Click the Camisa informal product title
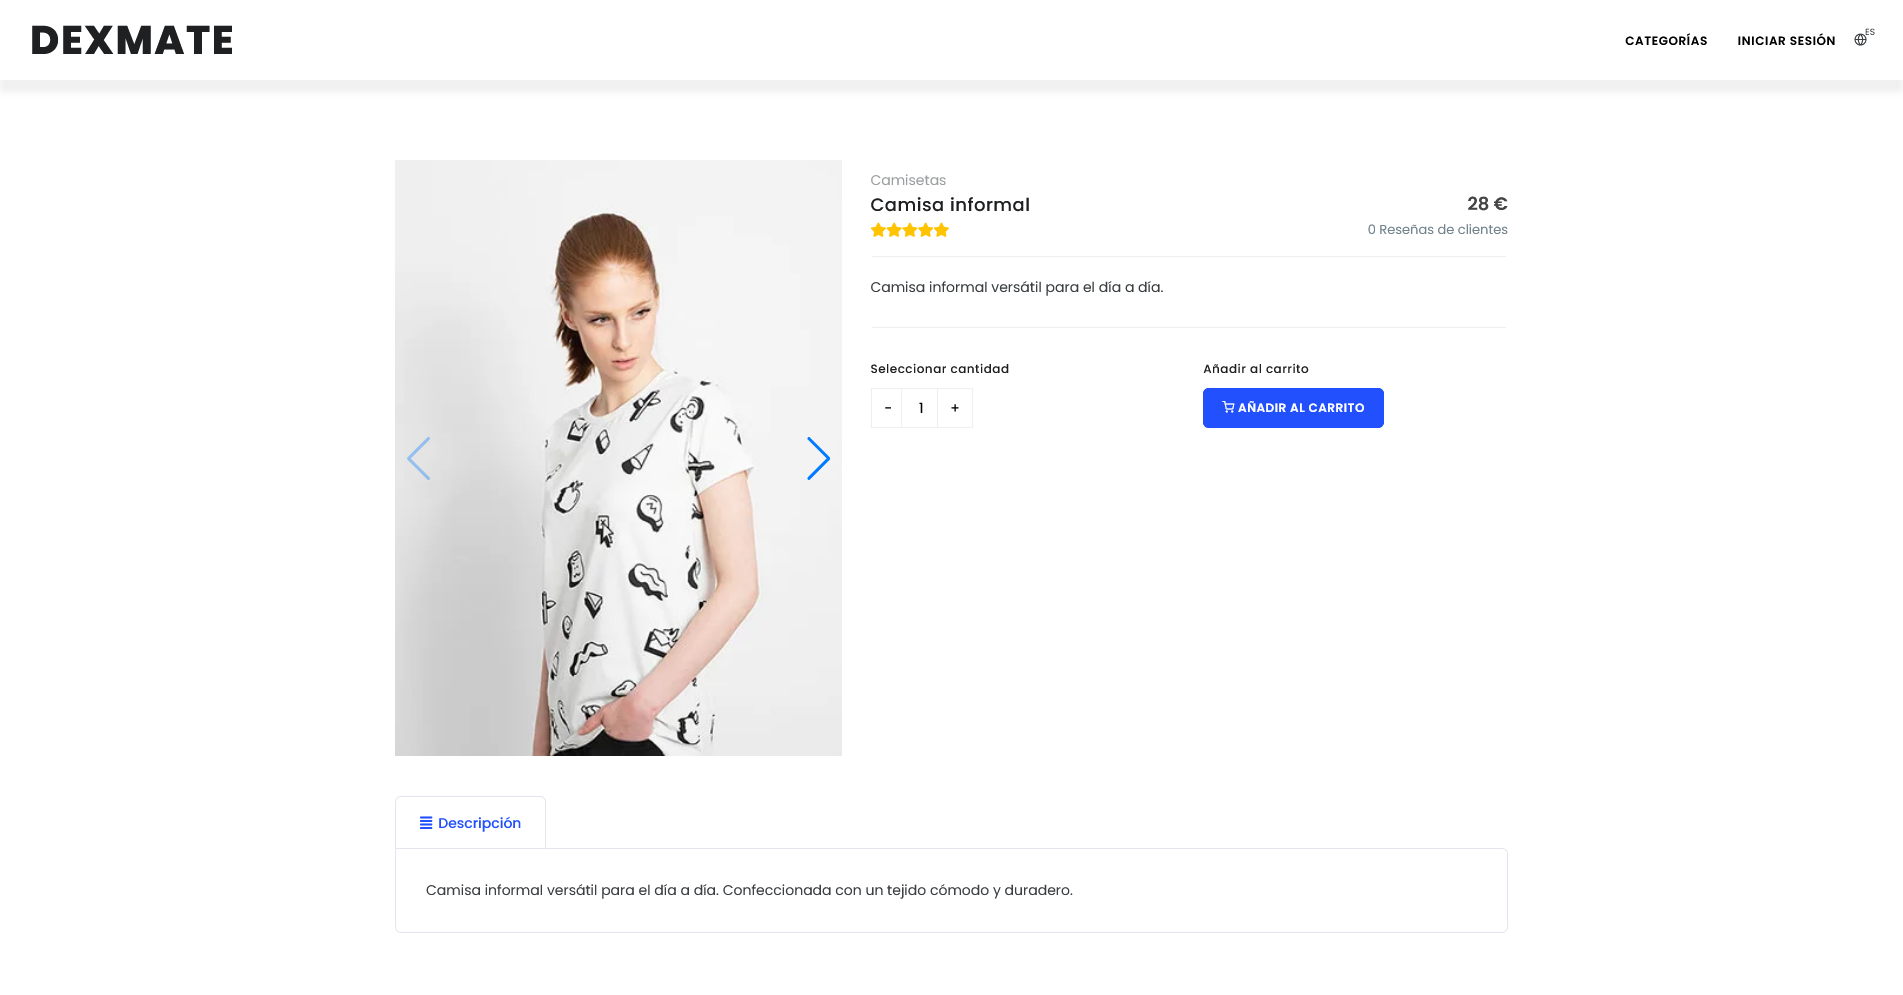 pos(950,205)
